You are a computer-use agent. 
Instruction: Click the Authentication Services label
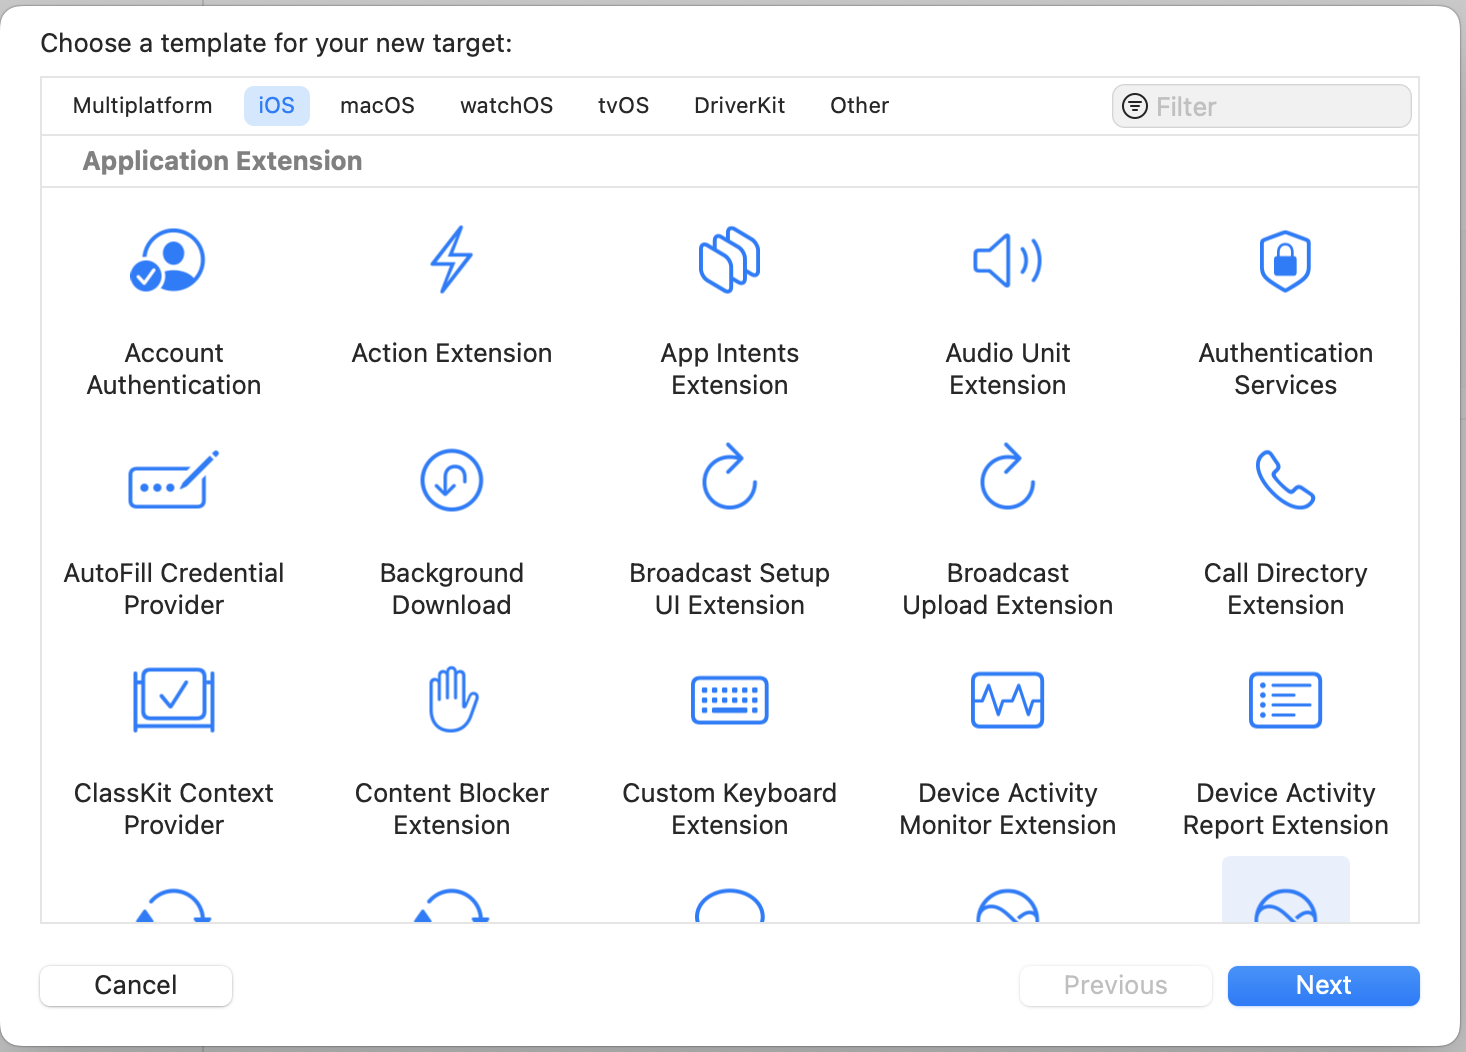pos(1286,369)
